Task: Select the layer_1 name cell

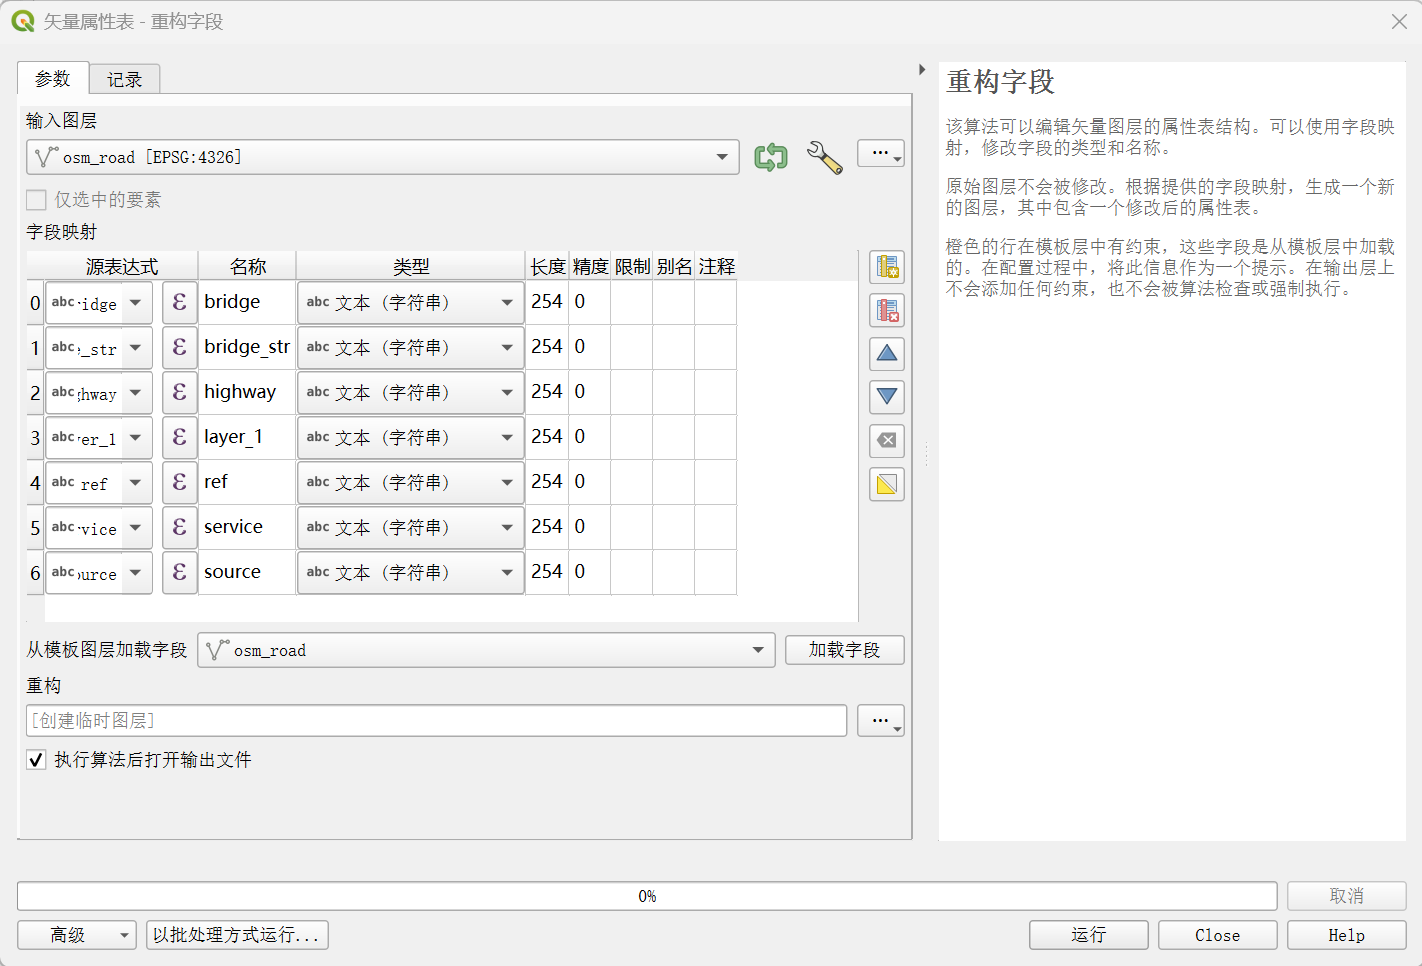Action: click(x=247, y=437)
